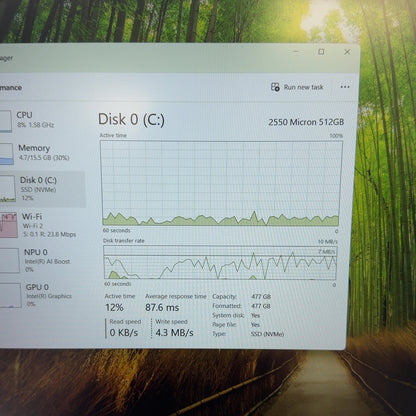Click the Write speed label
The image size is (416, 416).
pos(171,322)
